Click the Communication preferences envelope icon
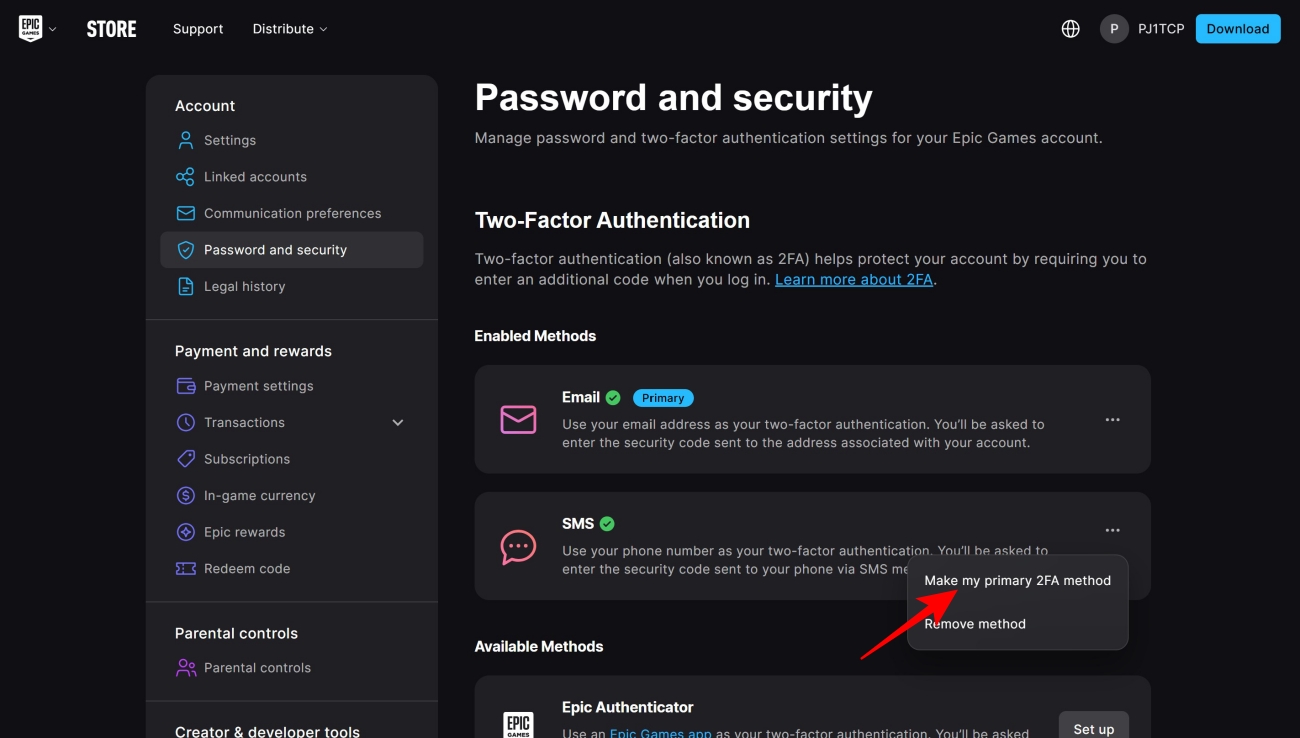The height and width of the screenshot is (738, 1300). tap(185, 213)
